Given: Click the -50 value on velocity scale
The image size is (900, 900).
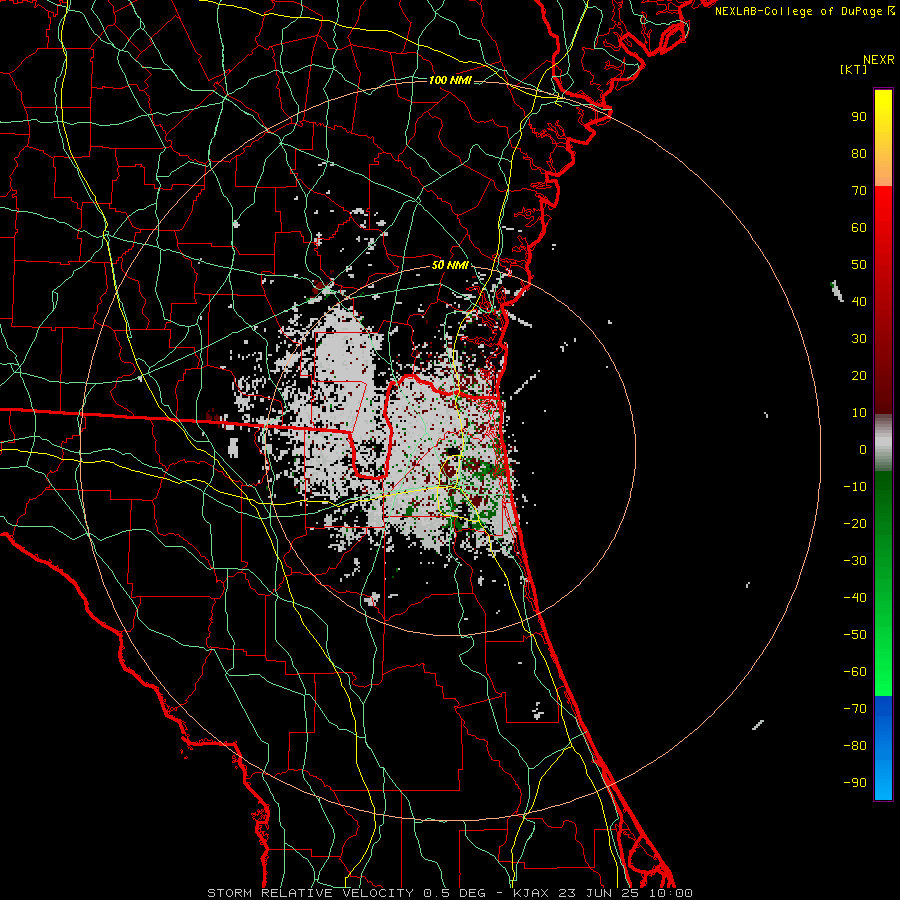Looking at the screenshot, I should 855,635.
